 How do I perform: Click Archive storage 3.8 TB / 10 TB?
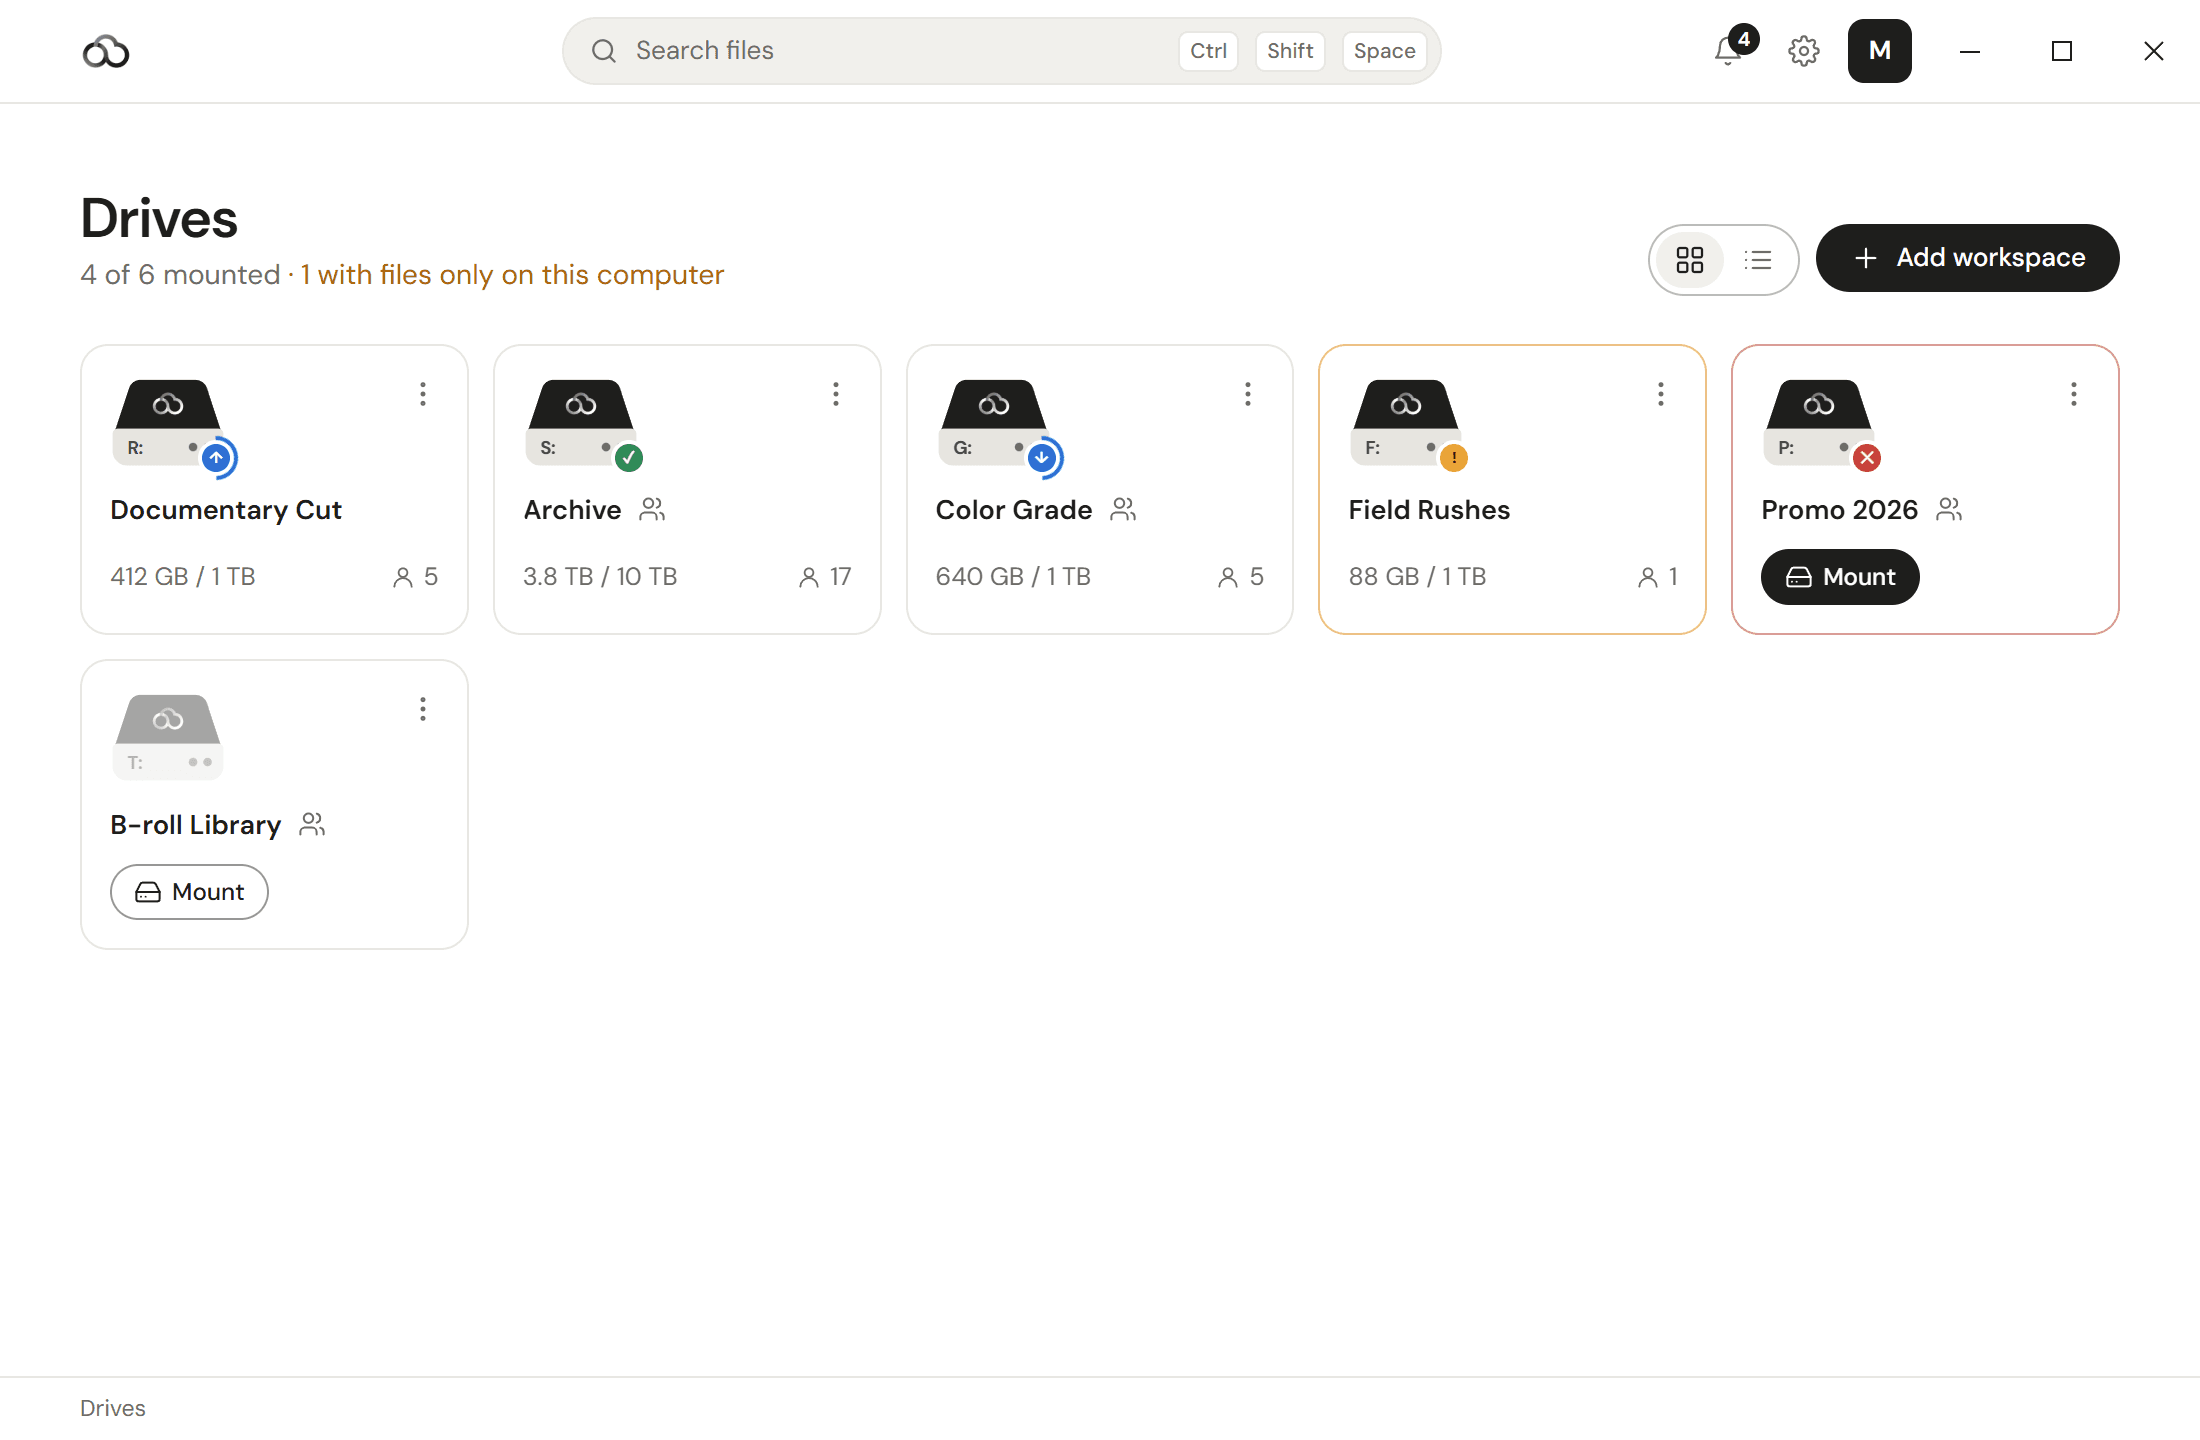point(600,577)
